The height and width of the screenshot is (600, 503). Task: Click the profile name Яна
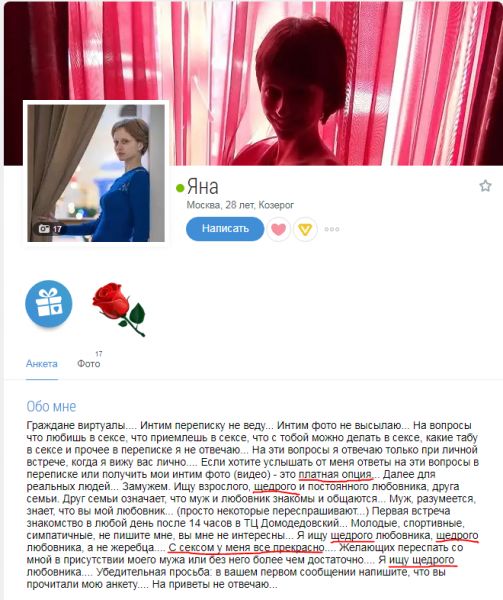click(x=203, y=187)
